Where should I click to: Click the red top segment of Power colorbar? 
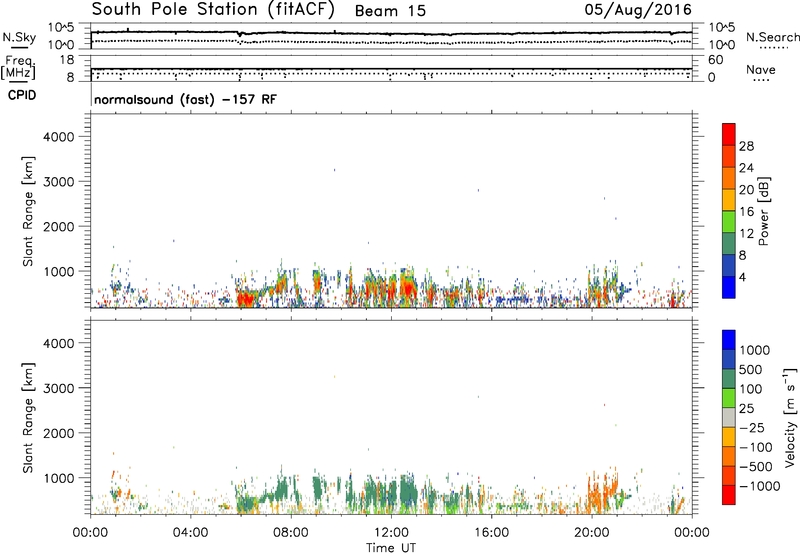coord(729,134)
